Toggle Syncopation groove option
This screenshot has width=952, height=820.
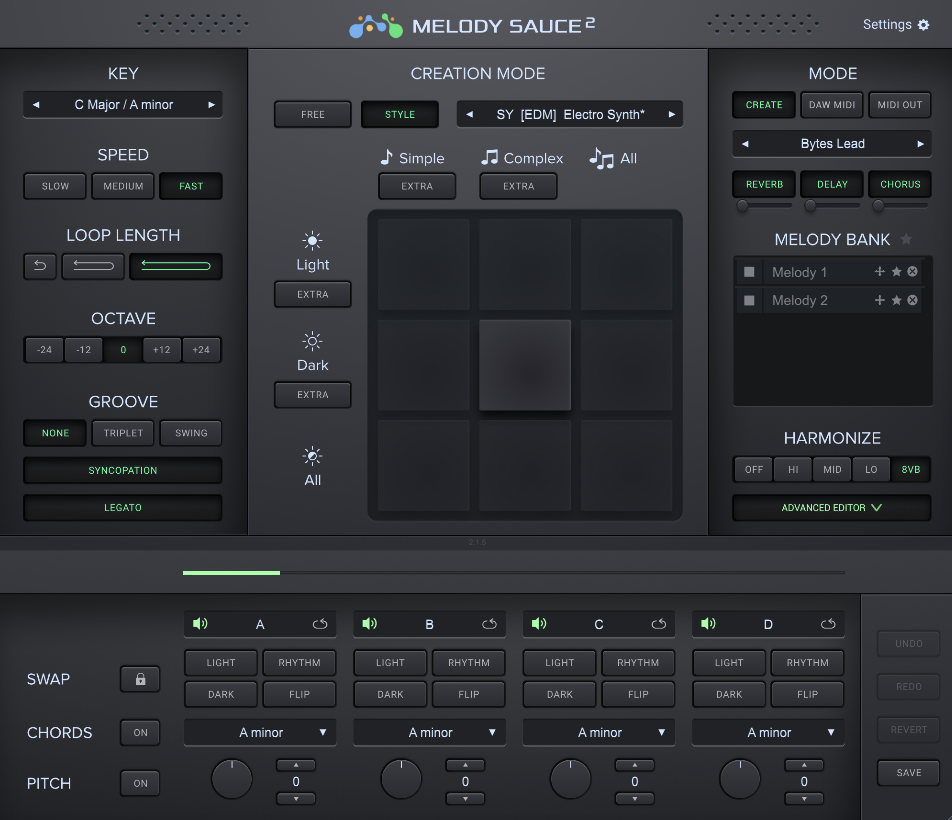(123, 470)
